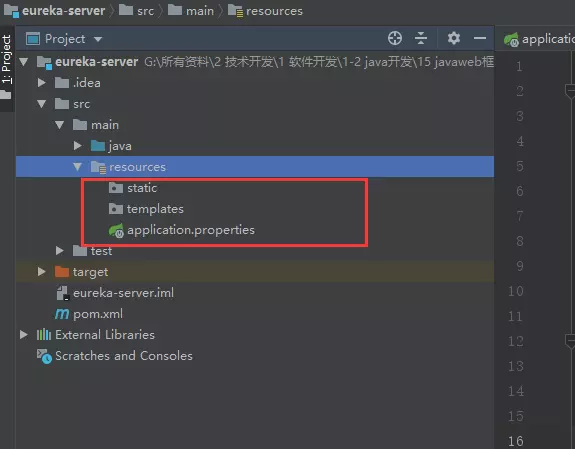
Task: Click the Scratches and Consoles icon
Action: click(44, 356)
